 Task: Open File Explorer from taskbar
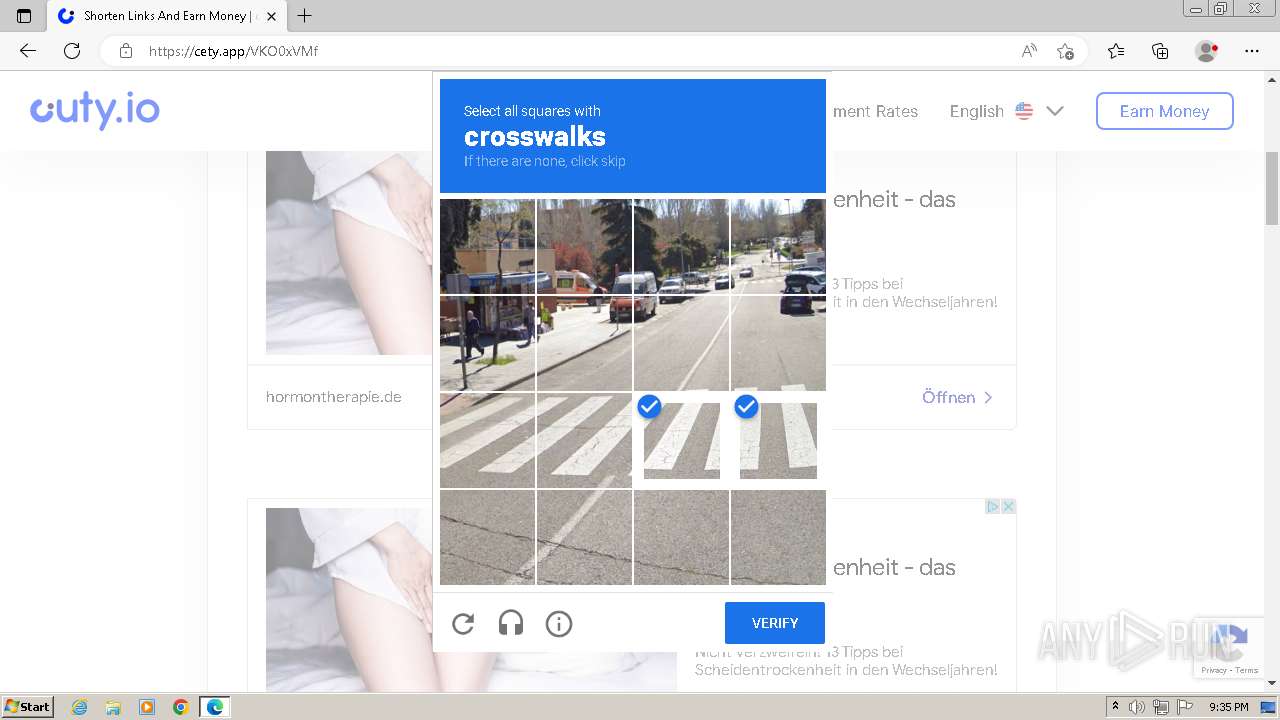click(x=113, y=707)
